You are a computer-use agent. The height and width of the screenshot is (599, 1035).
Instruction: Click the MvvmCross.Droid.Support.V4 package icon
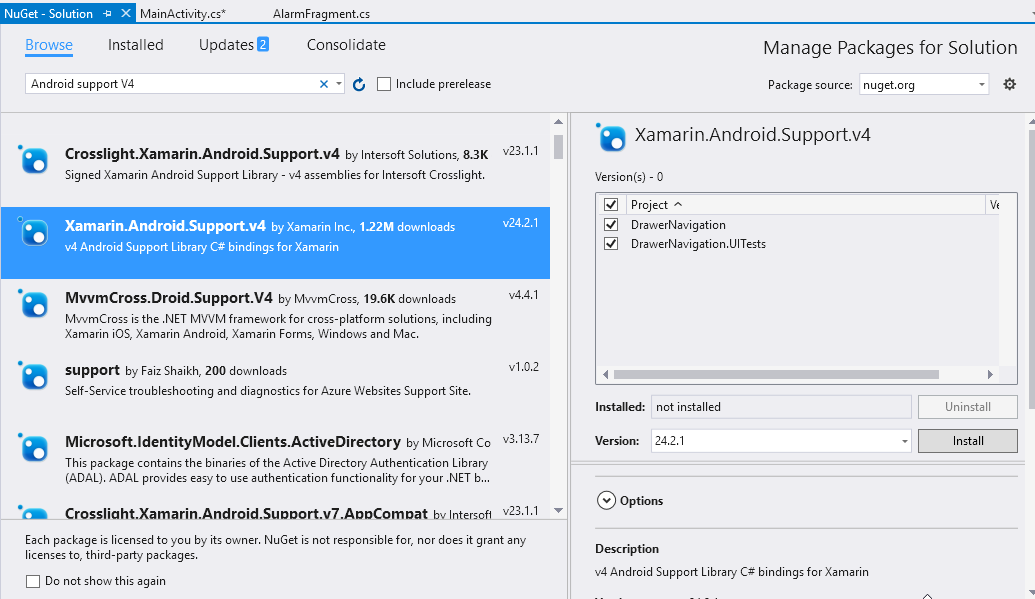click(x=33, y=303)
